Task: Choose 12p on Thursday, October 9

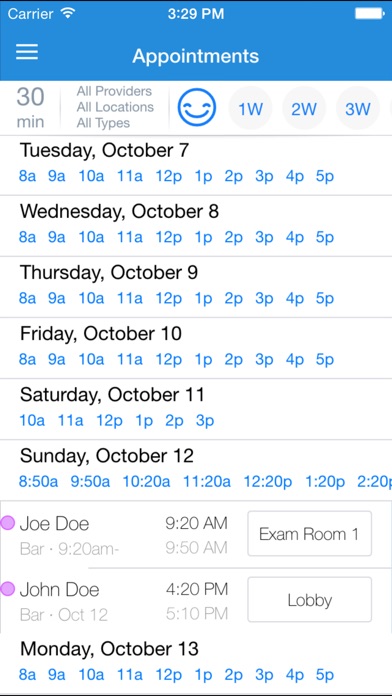Action: 168,298
